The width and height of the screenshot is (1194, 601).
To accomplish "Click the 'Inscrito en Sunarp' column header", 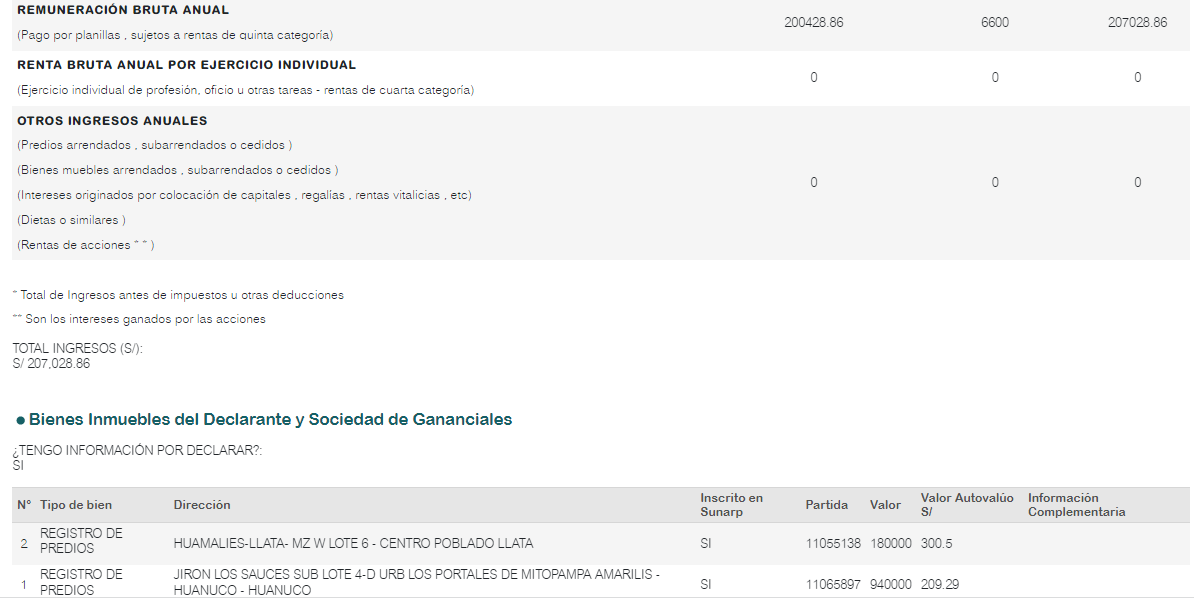I will coord(732,505).
